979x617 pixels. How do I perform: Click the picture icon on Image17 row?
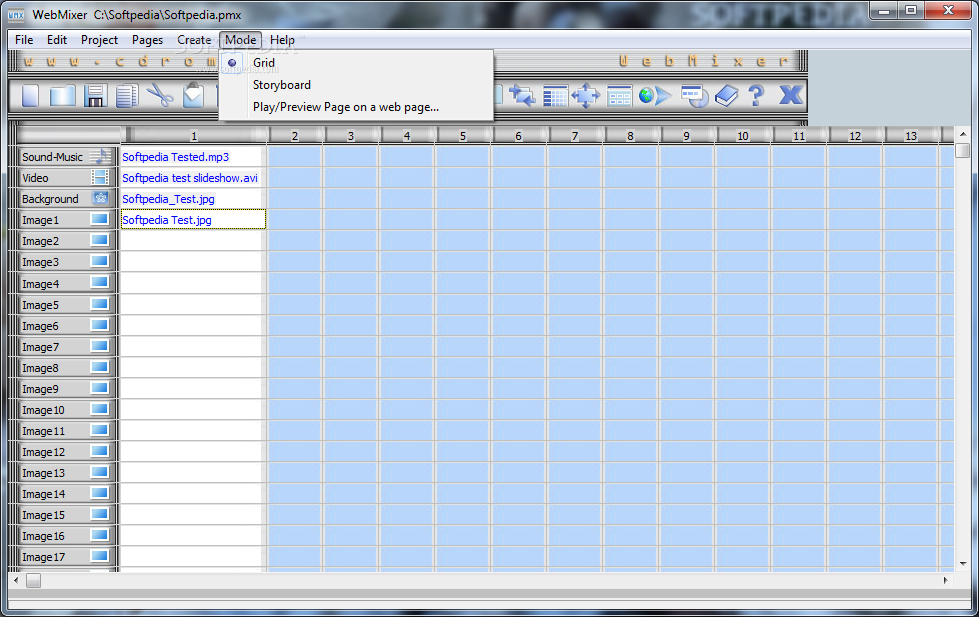click(100, 556)
